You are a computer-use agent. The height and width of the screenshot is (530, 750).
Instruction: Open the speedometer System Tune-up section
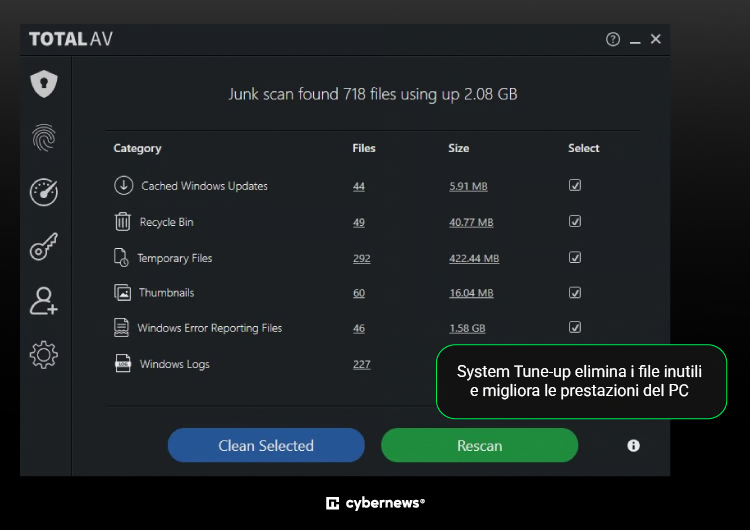coord(44,192)
